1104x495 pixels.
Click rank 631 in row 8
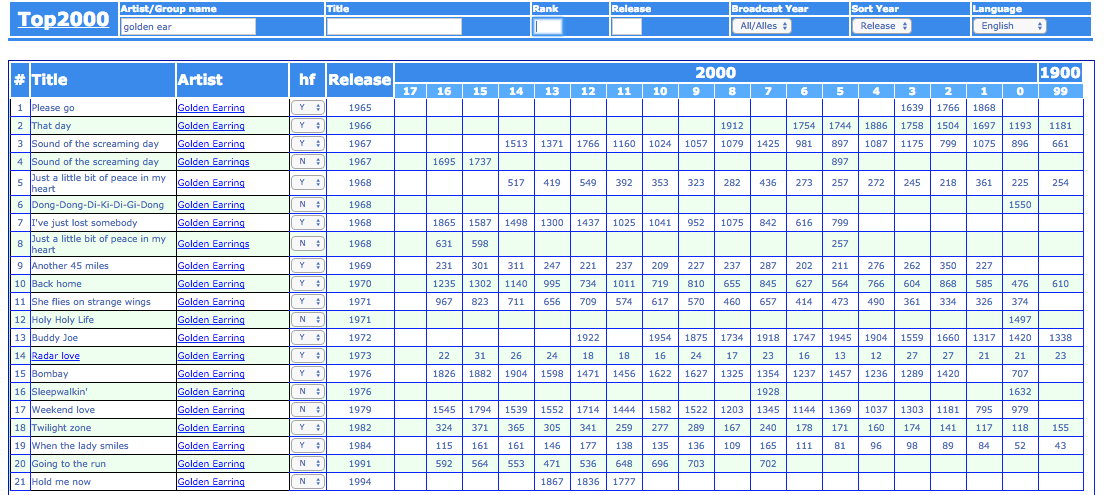(x=444, y=244)
